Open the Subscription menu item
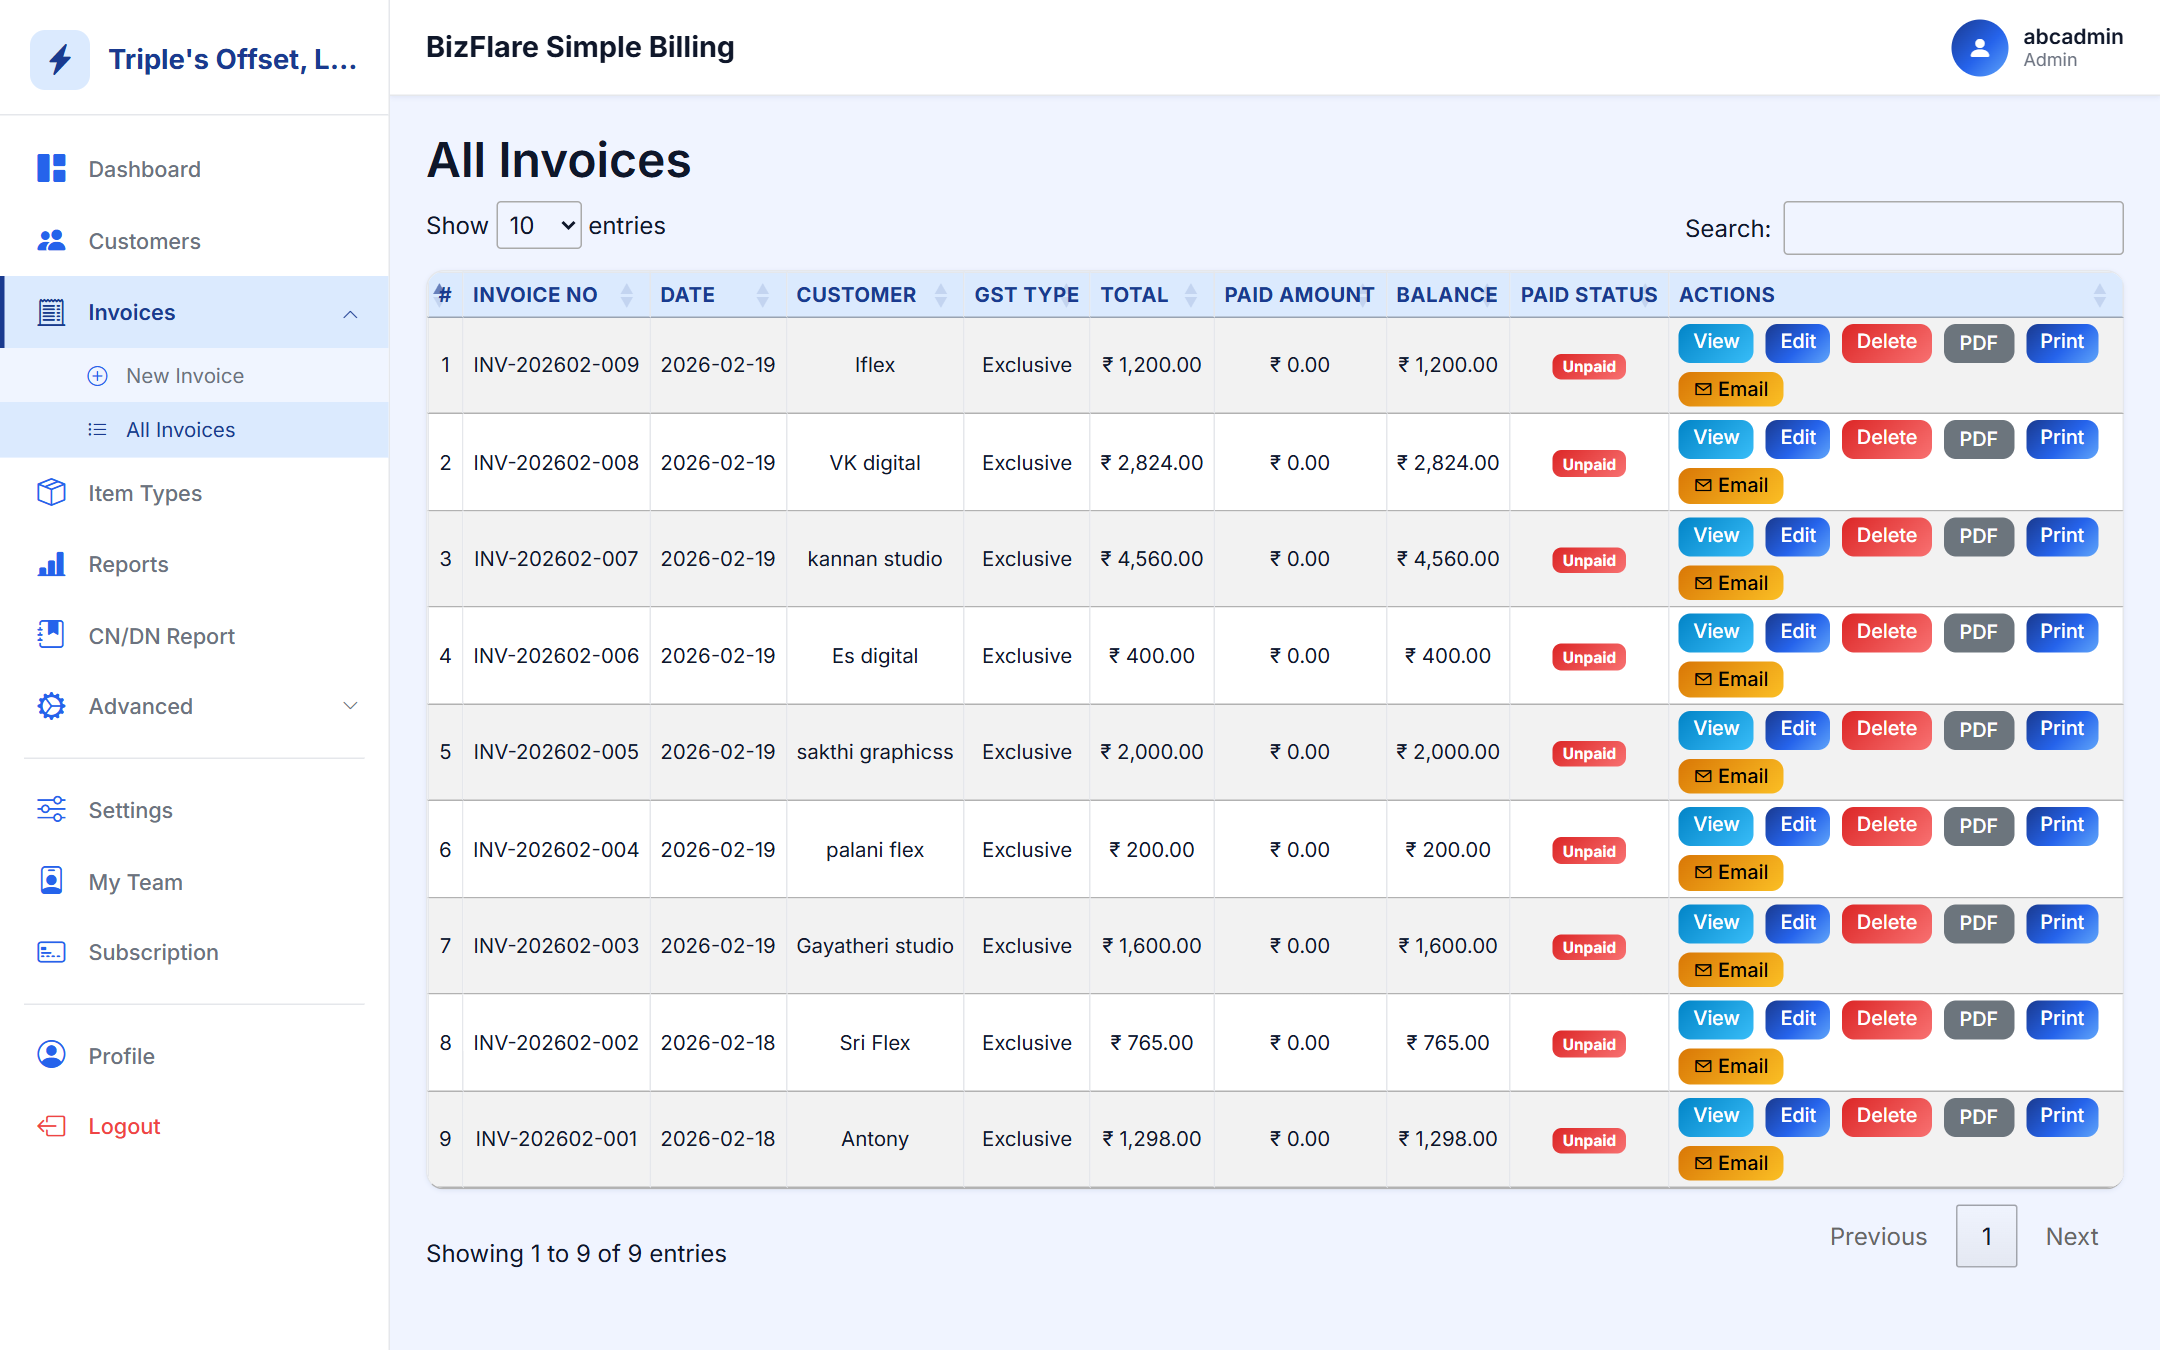This screenshot has width=2160, height=1350. click(195, 952)
